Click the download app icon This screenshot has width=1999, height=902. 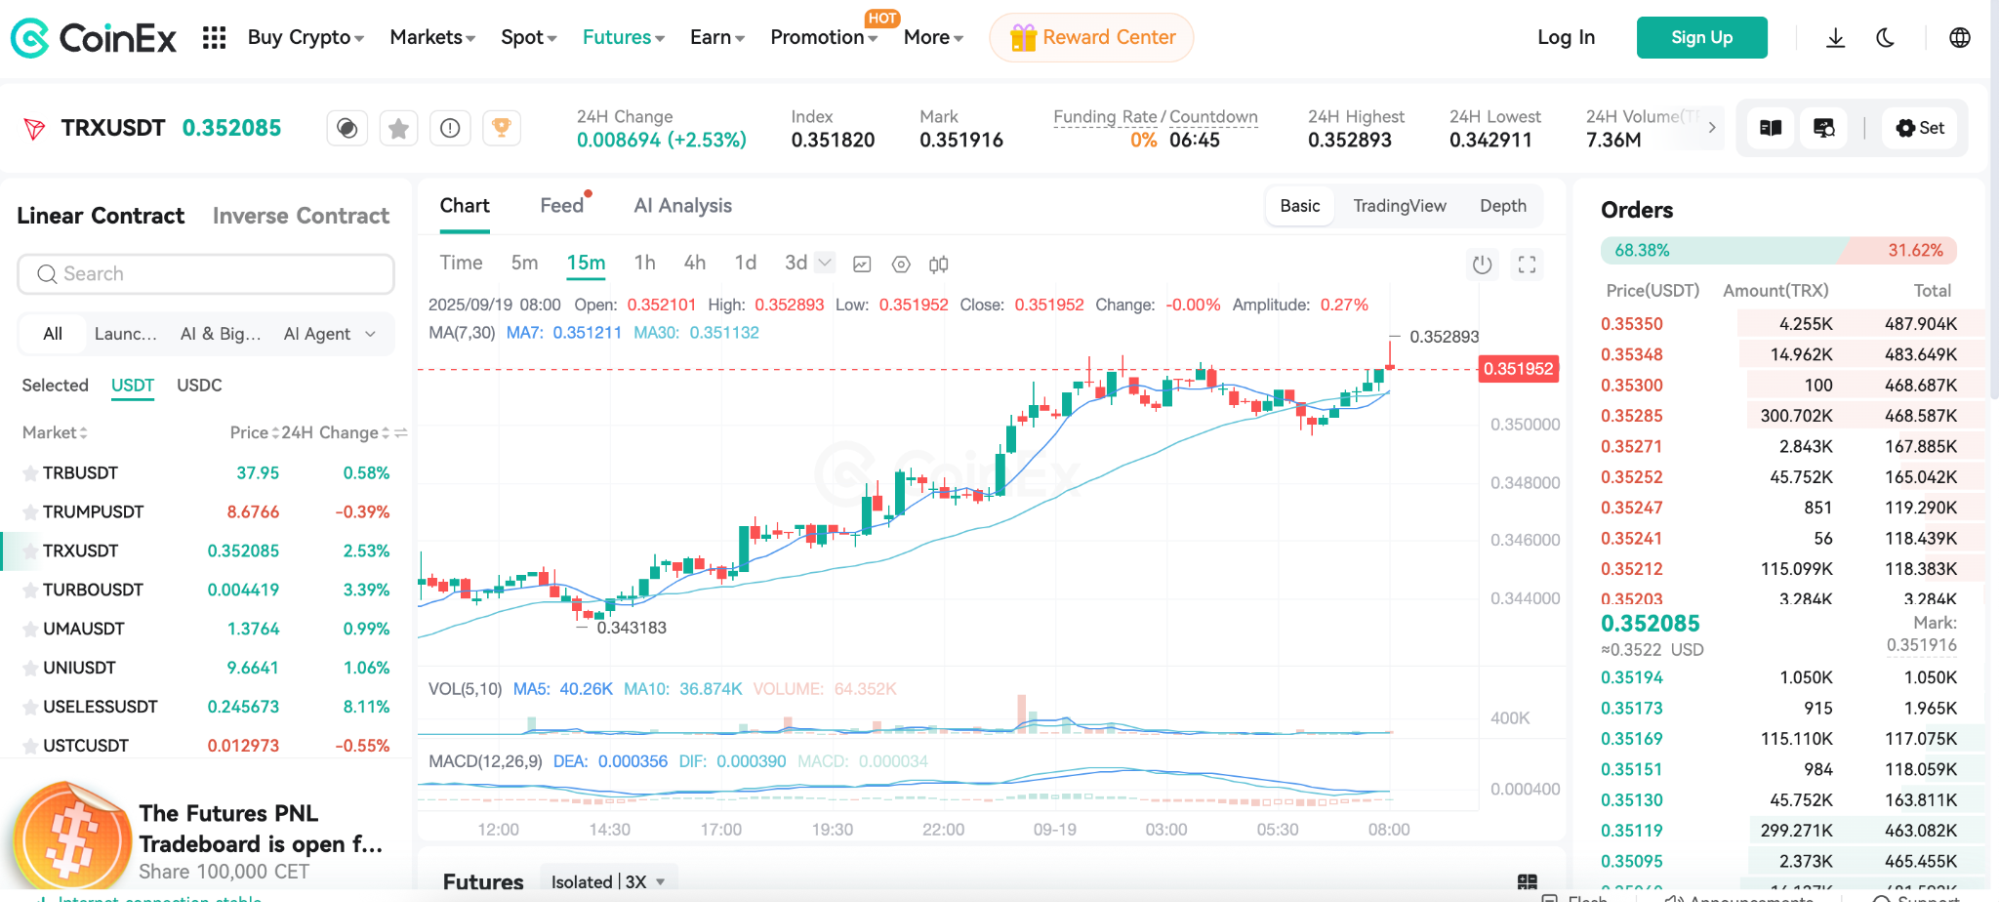coord(1835,38)
